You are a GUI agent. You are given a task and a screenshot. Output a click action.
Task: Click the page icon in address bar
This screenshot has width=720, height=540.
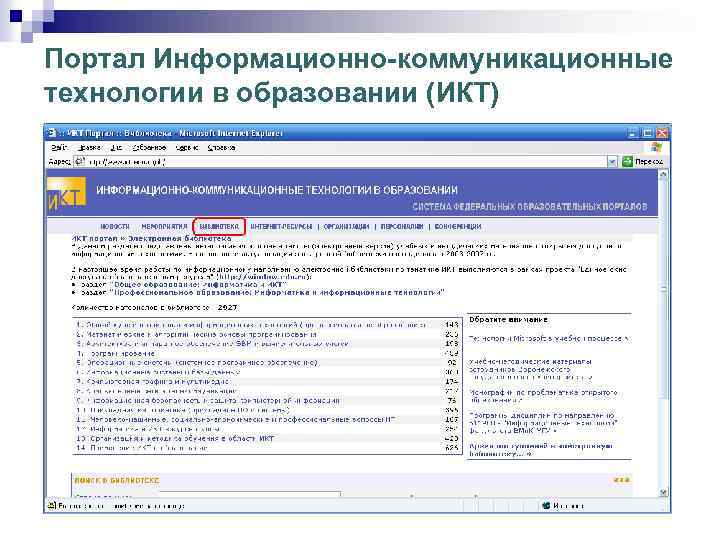(80, 161)
